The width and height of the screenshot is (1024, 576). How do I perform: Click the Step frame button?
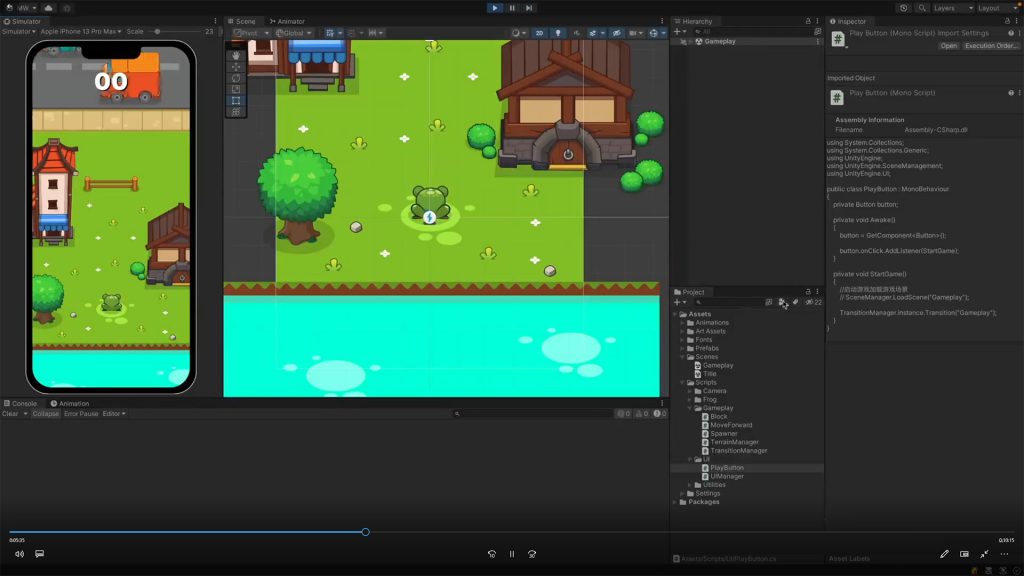pos(529,8)
